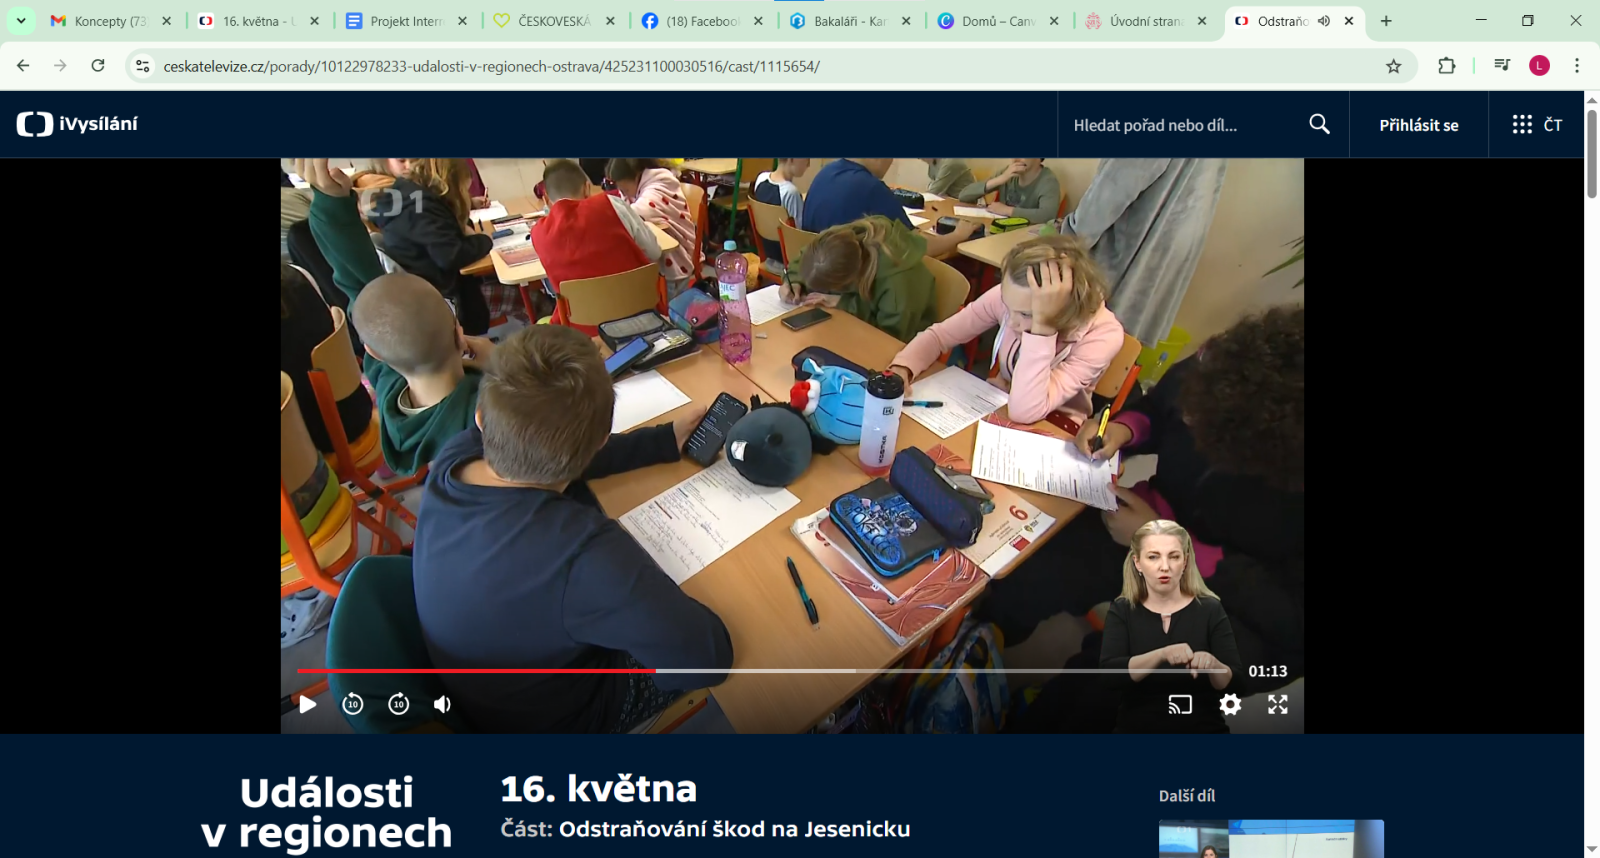Skip forward 10 seconds
1600x858 pixels.
pyautogui.click(x=399, y=704)
